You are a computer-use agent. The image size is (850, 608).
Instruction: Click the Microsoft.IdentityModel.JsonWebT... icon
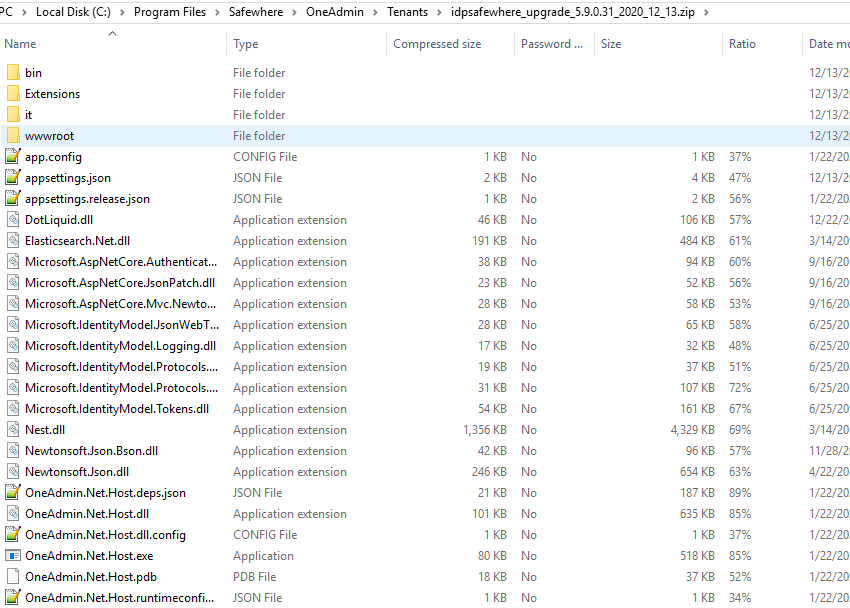13,325
